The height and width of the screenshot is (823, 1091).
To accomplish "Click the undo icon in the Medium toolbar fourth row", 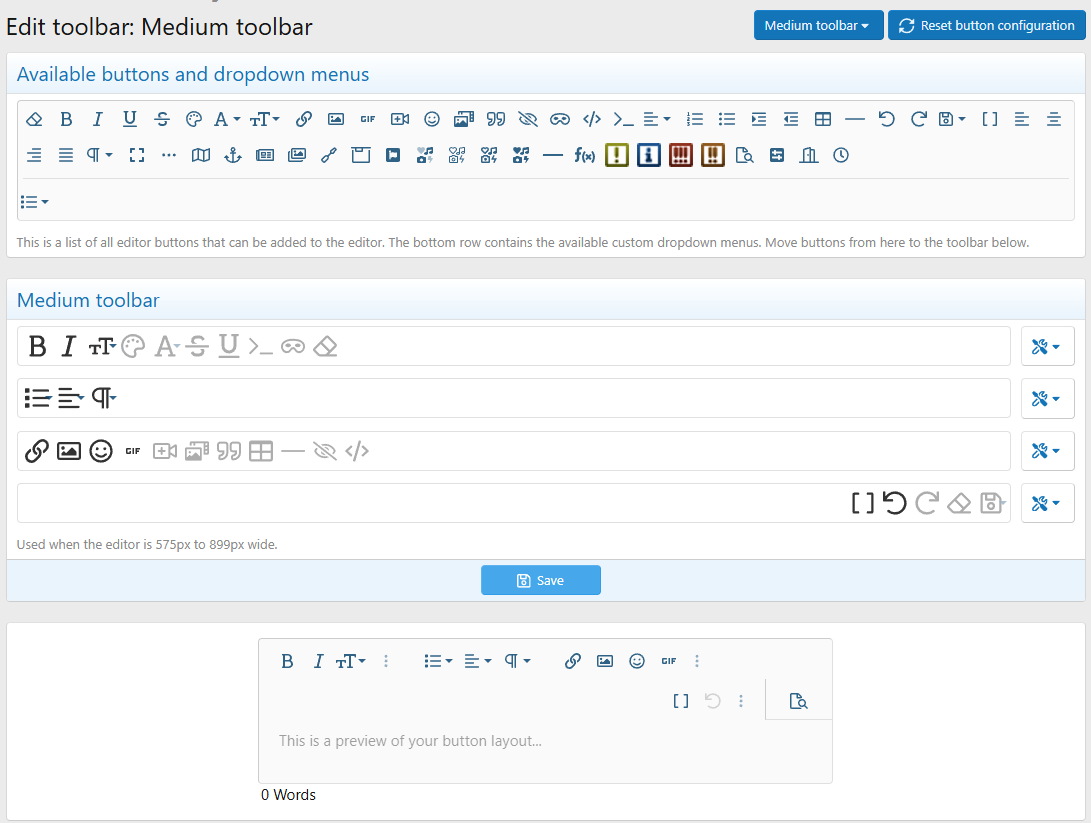I will coord(895,503).
